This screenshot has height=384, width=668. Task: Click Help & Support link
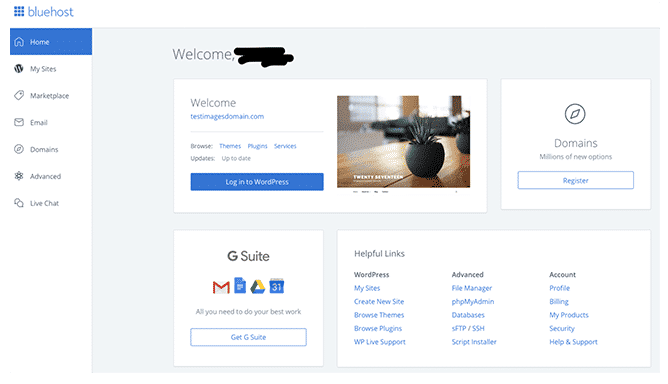(573, 342)
